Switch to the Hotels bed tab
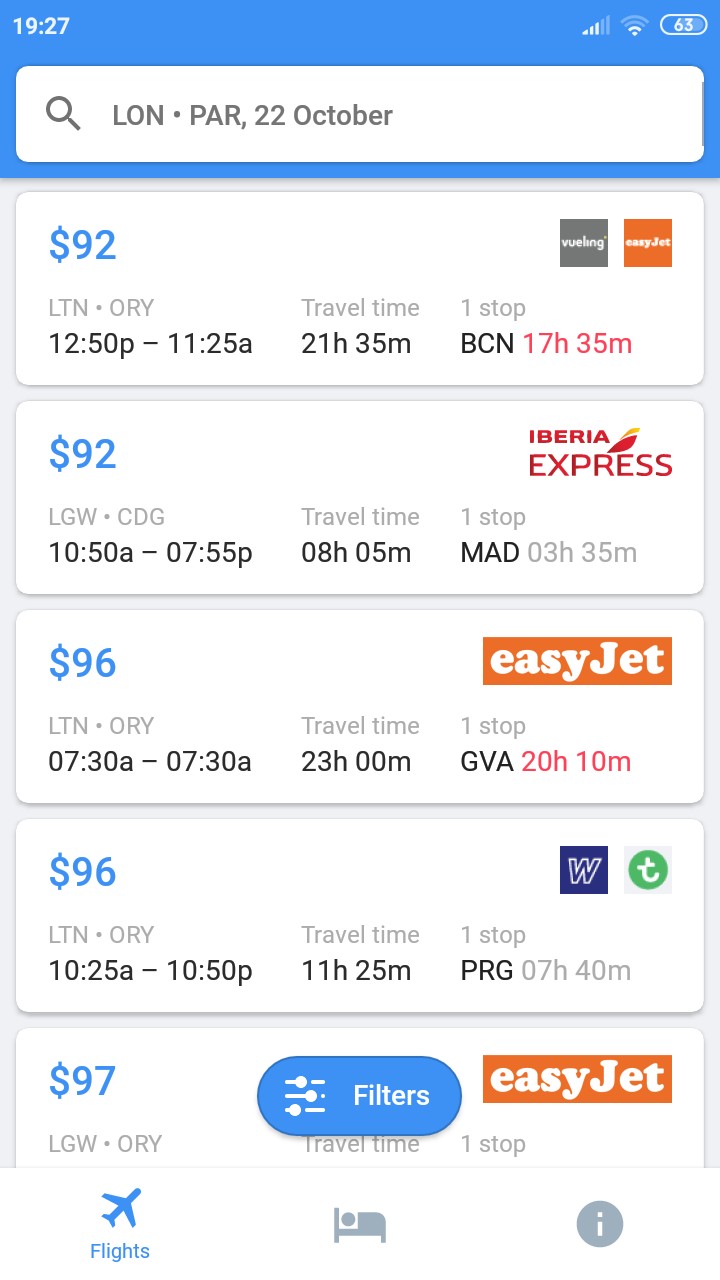This screenshot has width=720, height=1280. [x=360, y=1224]
